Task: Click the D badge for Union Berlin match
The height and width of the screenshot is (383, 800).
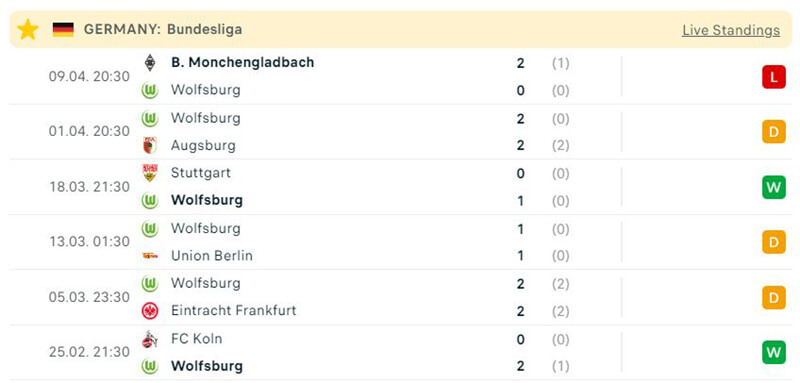Action: (x=774, y=242)
